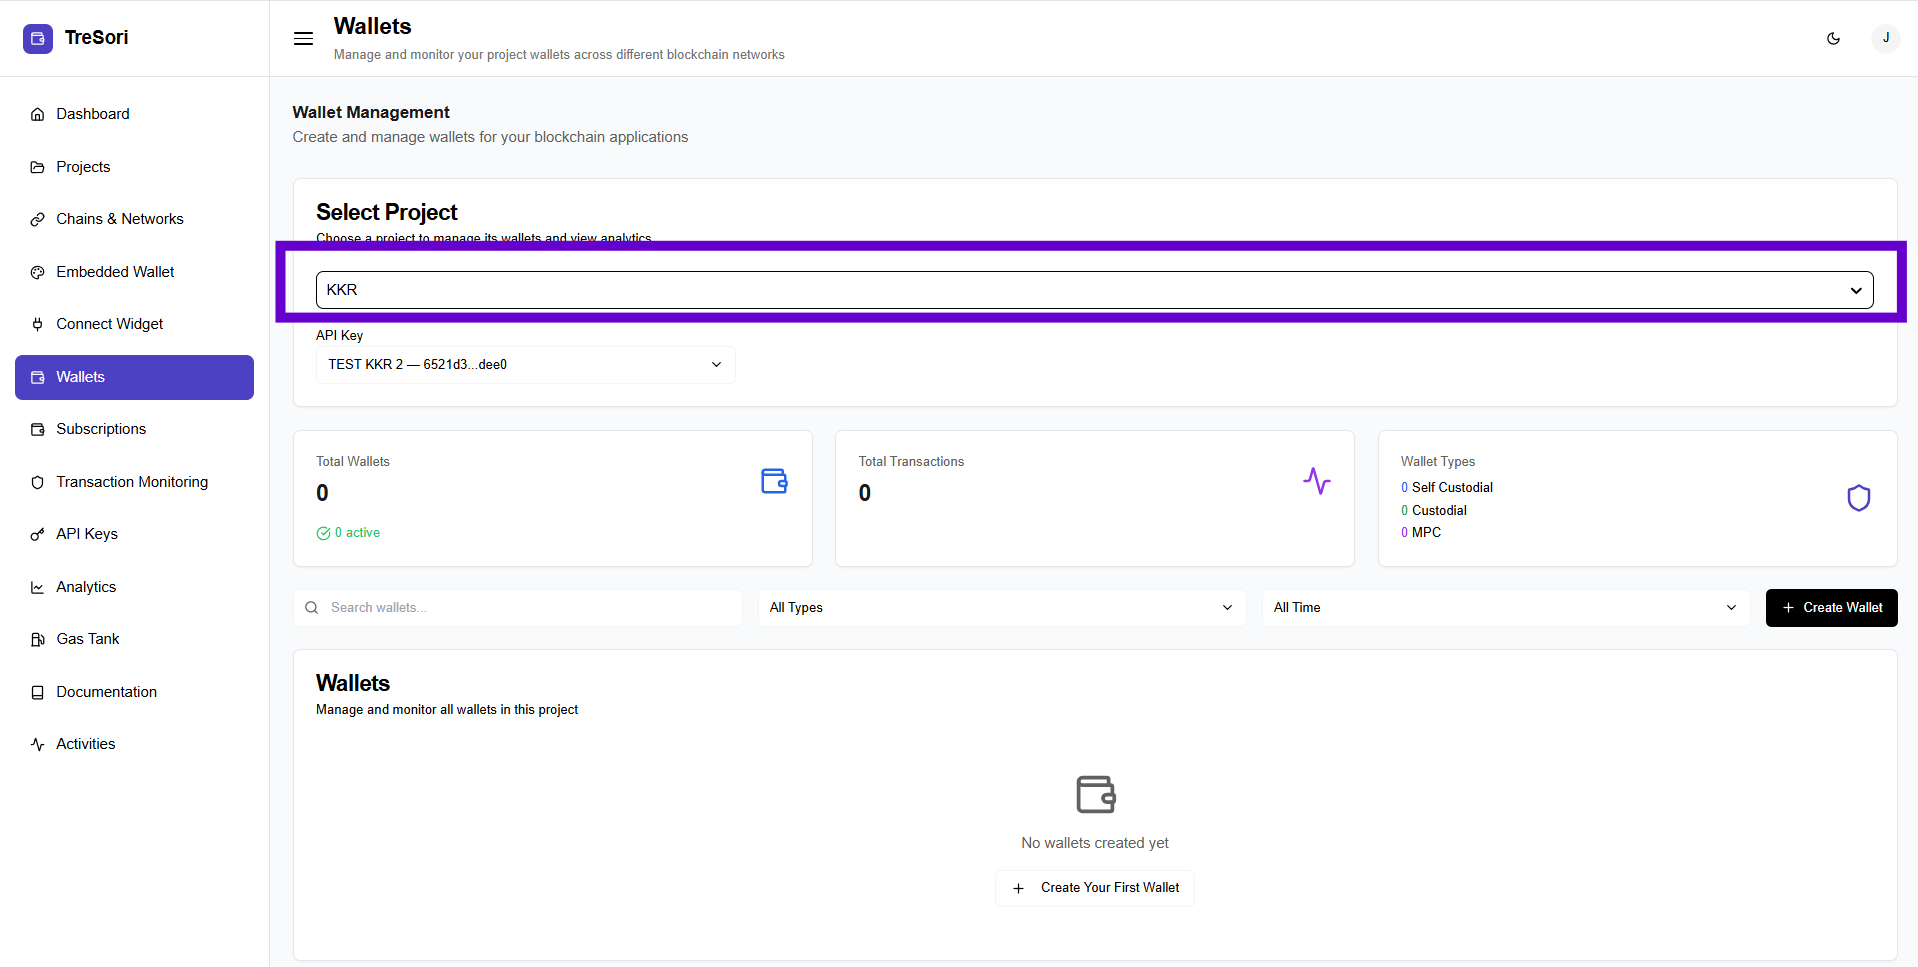The height and width of the screenshot is (967, 1918).
Task: Open the KKR project dropdown
Action: (x=1094, y=290)
